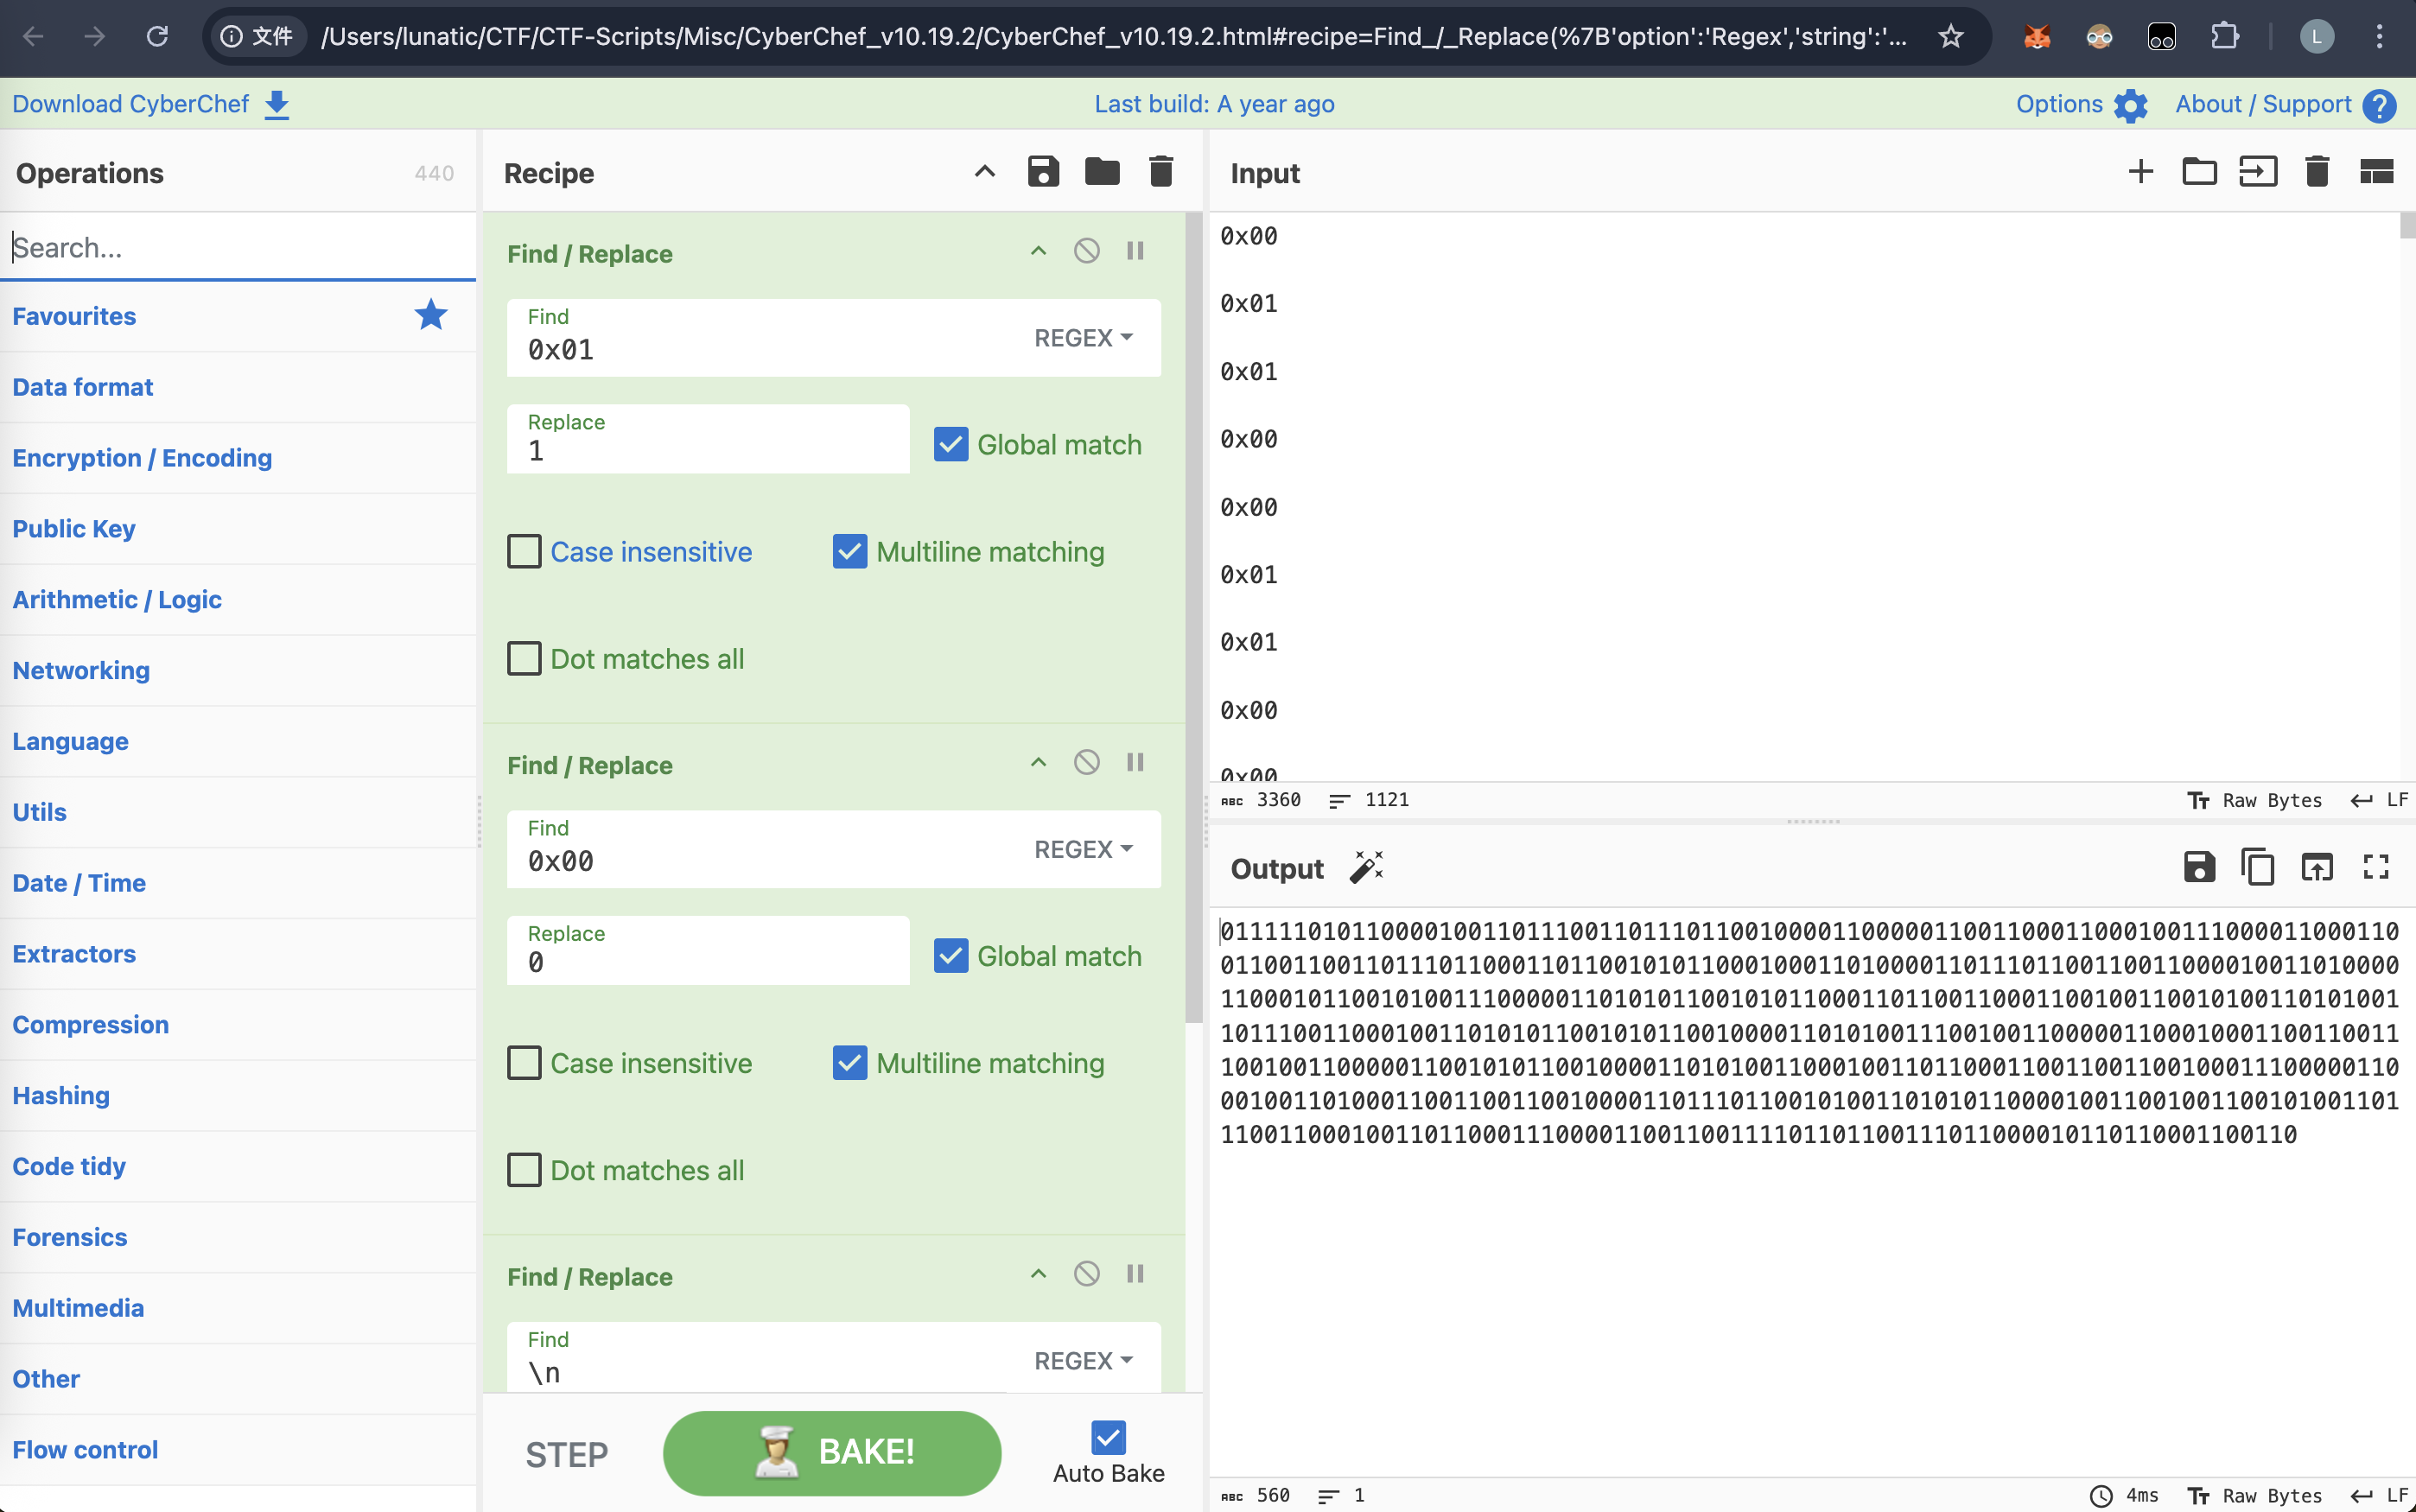2416x1512 pixels.
Task: Toggle the Auto Bake checkbox
Action: [1107, 1438]
